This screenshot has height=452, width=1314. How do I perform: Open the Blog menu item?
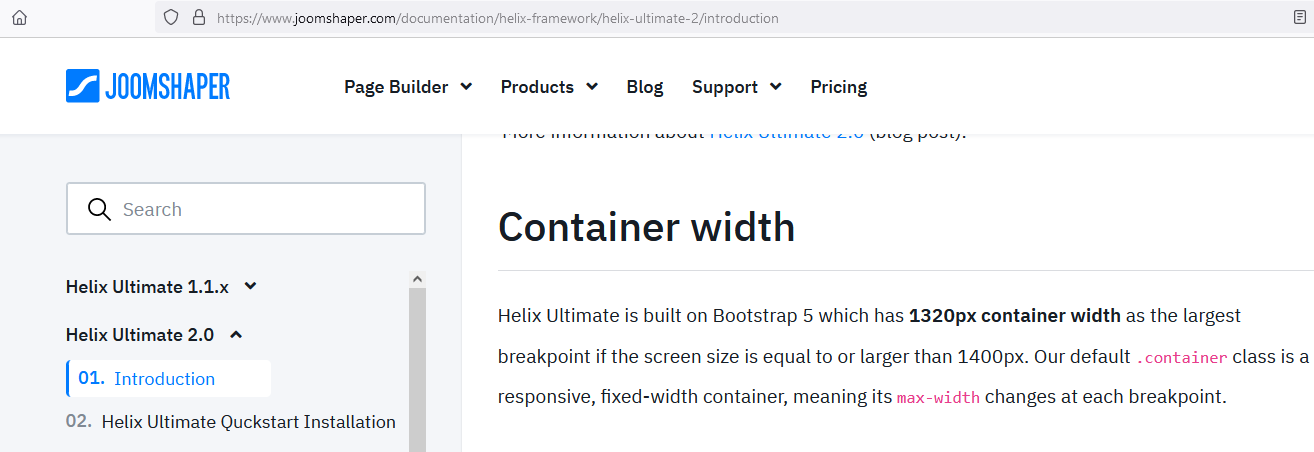(644, 87)
